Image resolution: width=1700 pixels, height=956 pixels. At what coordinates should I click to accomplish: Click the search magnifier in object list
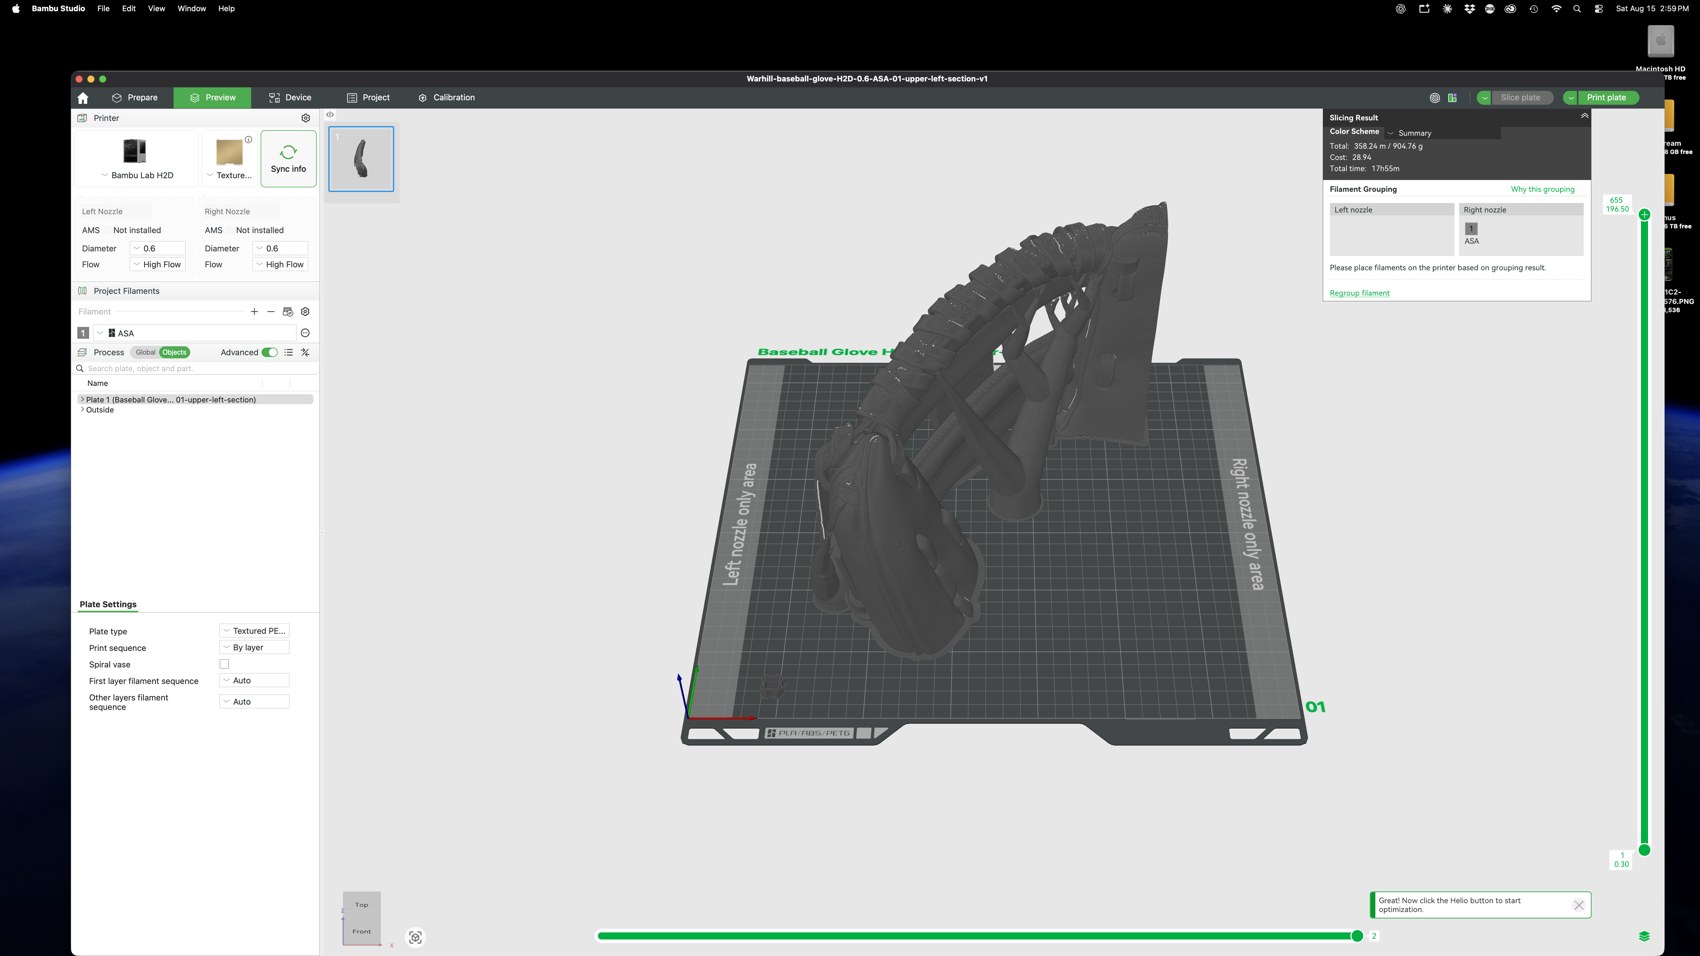(x=80, y=368)
